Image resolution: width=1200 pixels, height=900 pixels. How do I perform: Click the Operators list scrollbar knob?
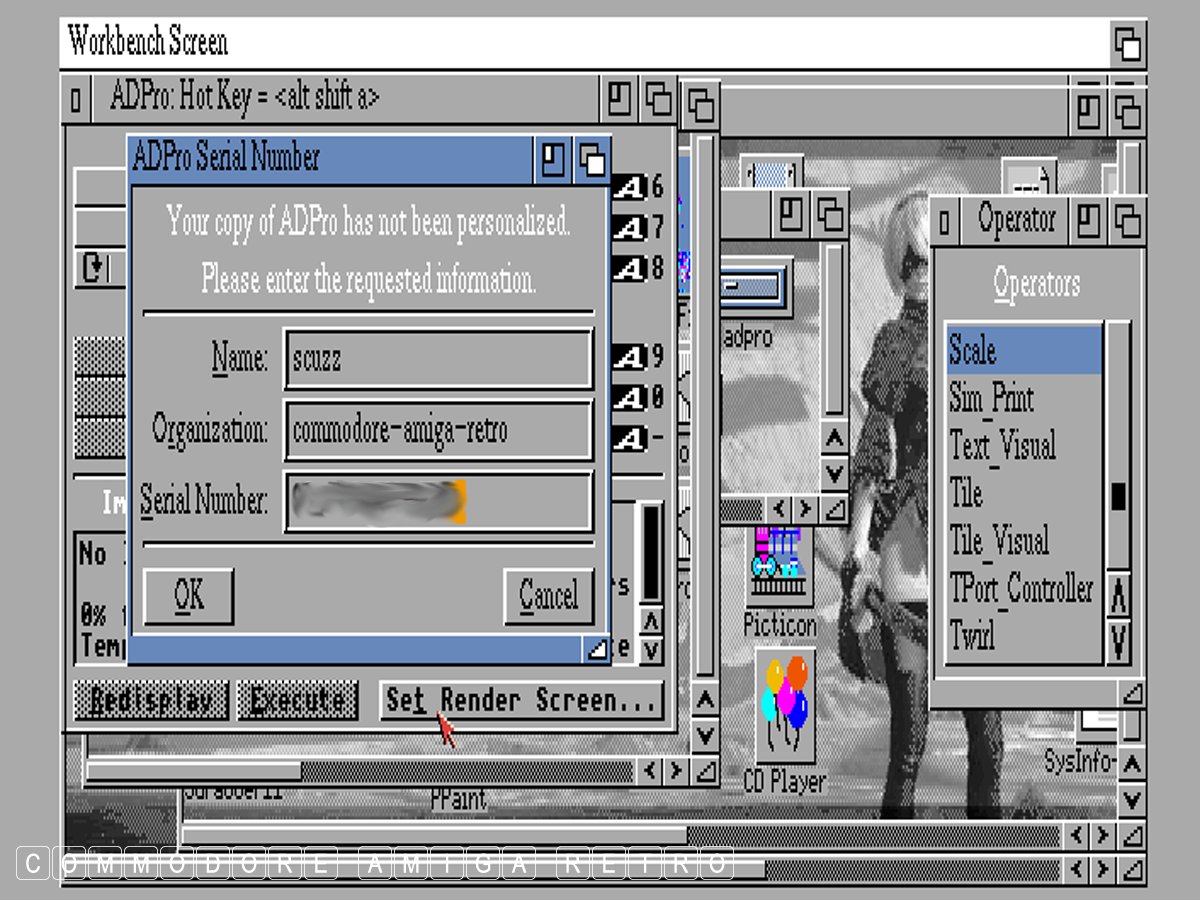pos(1119,496)
